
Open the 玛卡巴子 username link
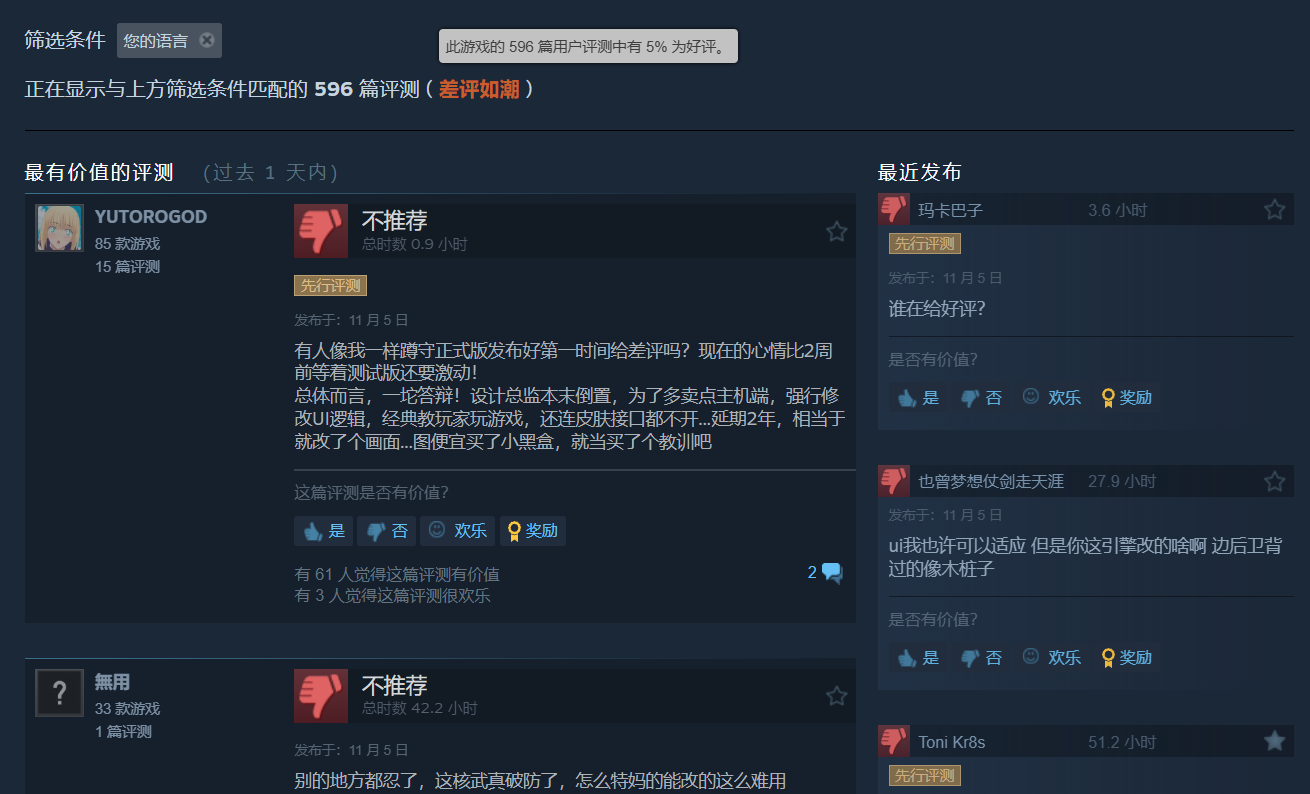[950, 210]
